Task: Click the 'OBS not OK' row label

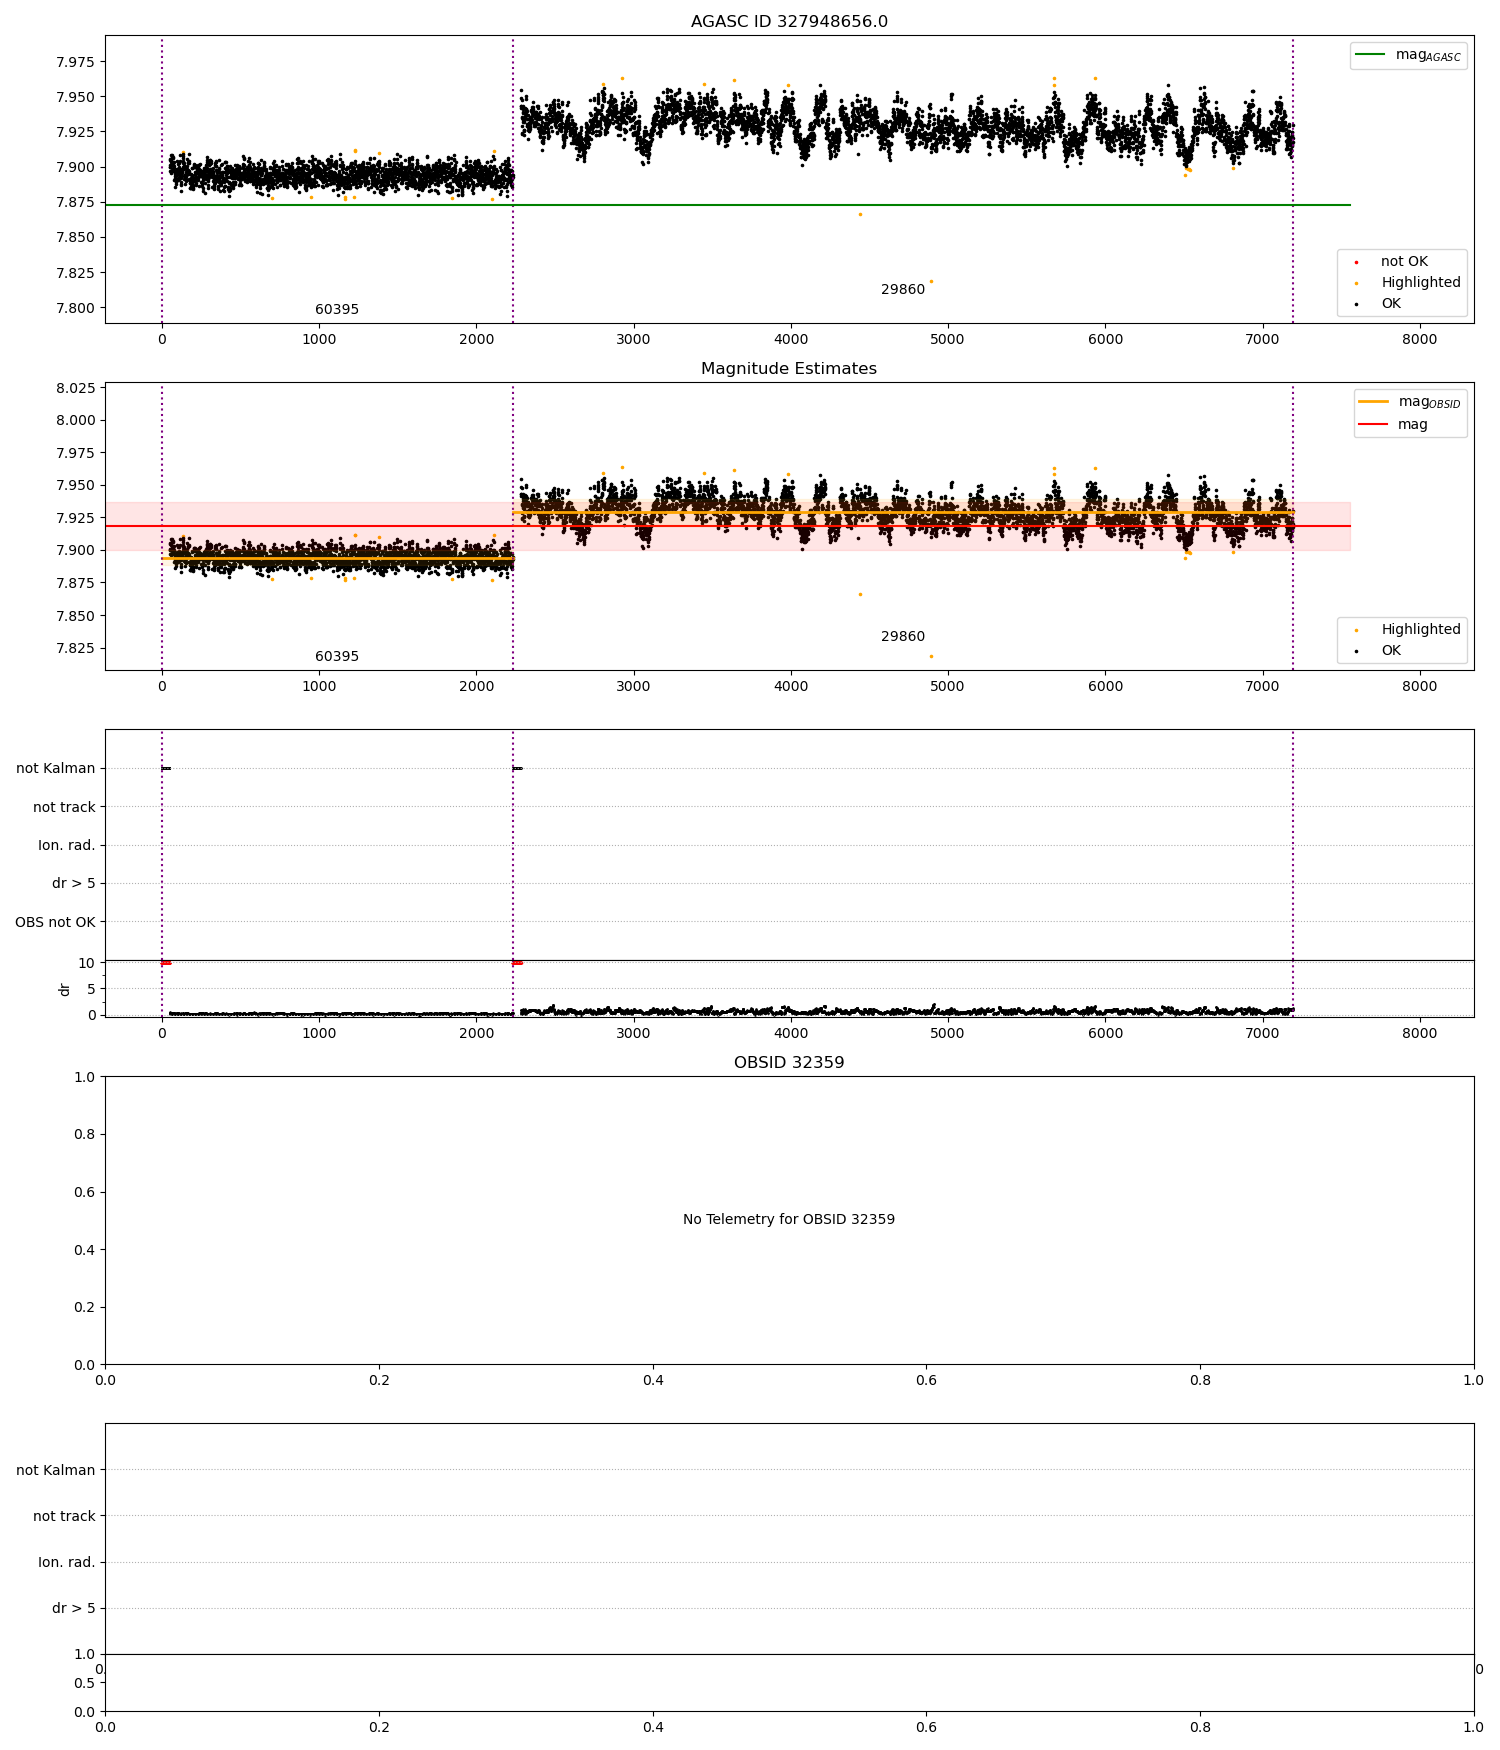Action: (55, 922)
